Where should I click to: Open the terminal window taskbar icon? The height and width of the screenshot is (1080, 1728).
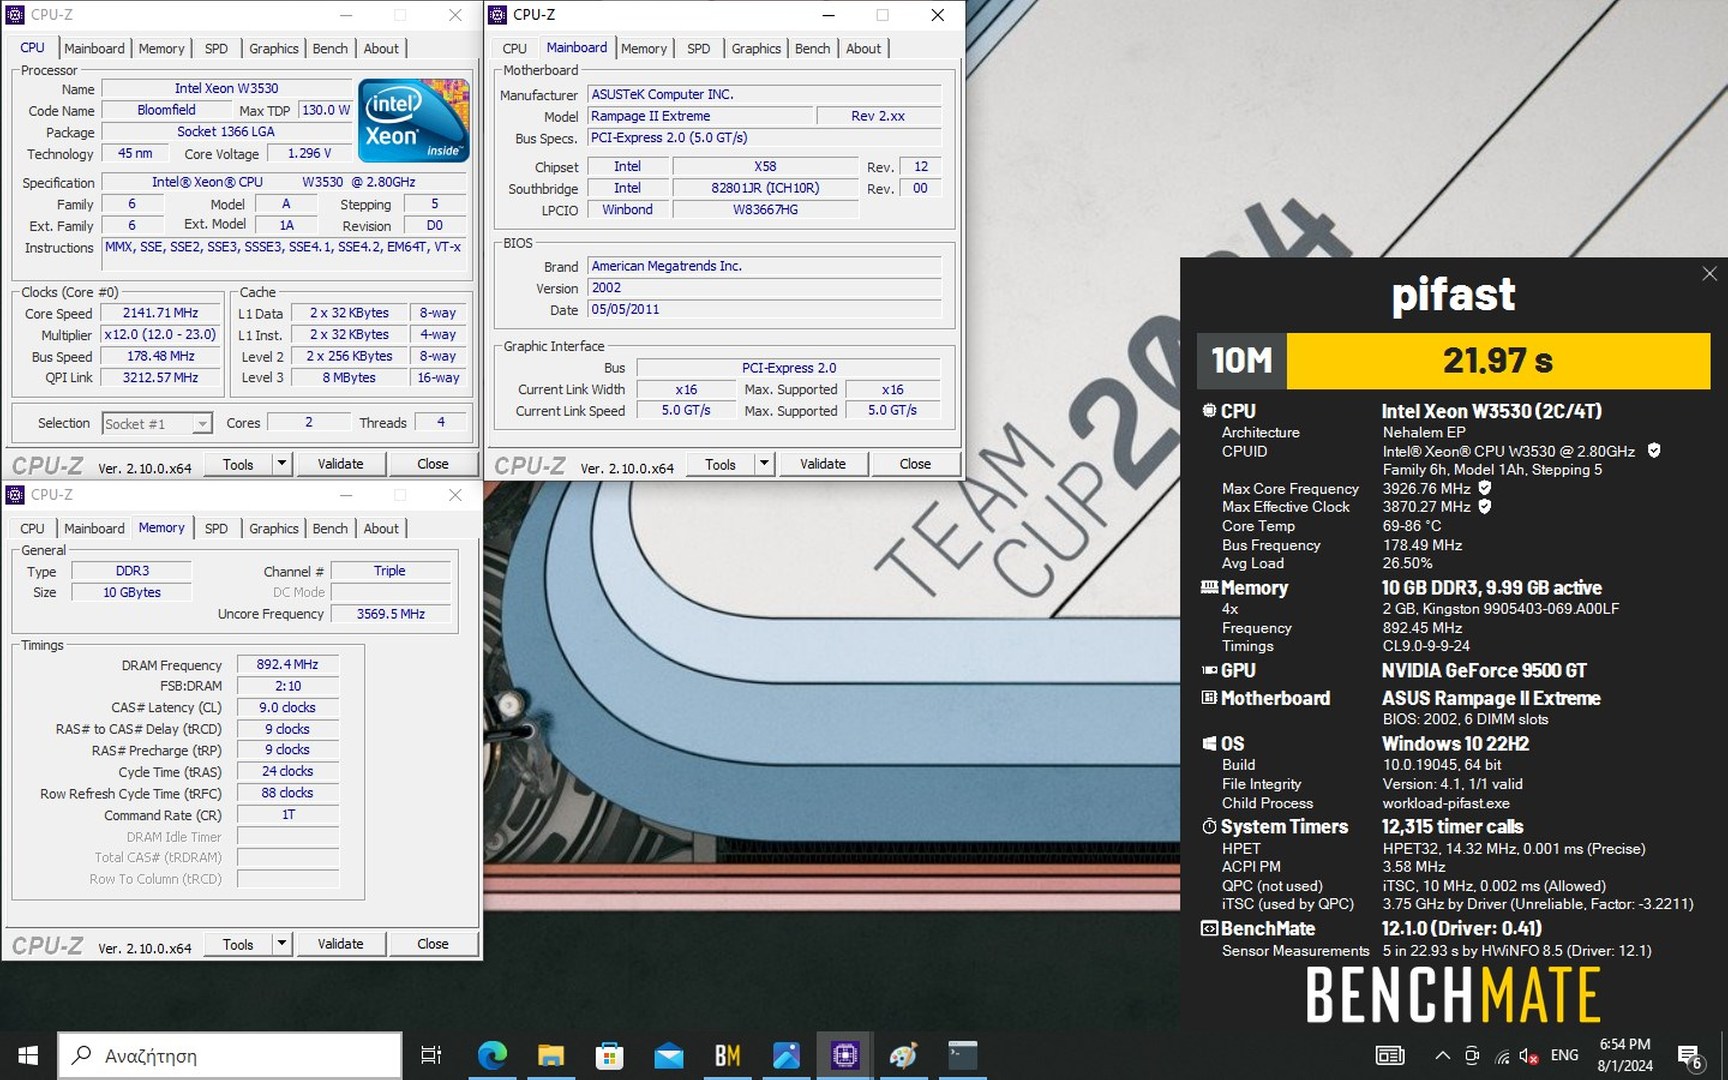[963, 1055]
